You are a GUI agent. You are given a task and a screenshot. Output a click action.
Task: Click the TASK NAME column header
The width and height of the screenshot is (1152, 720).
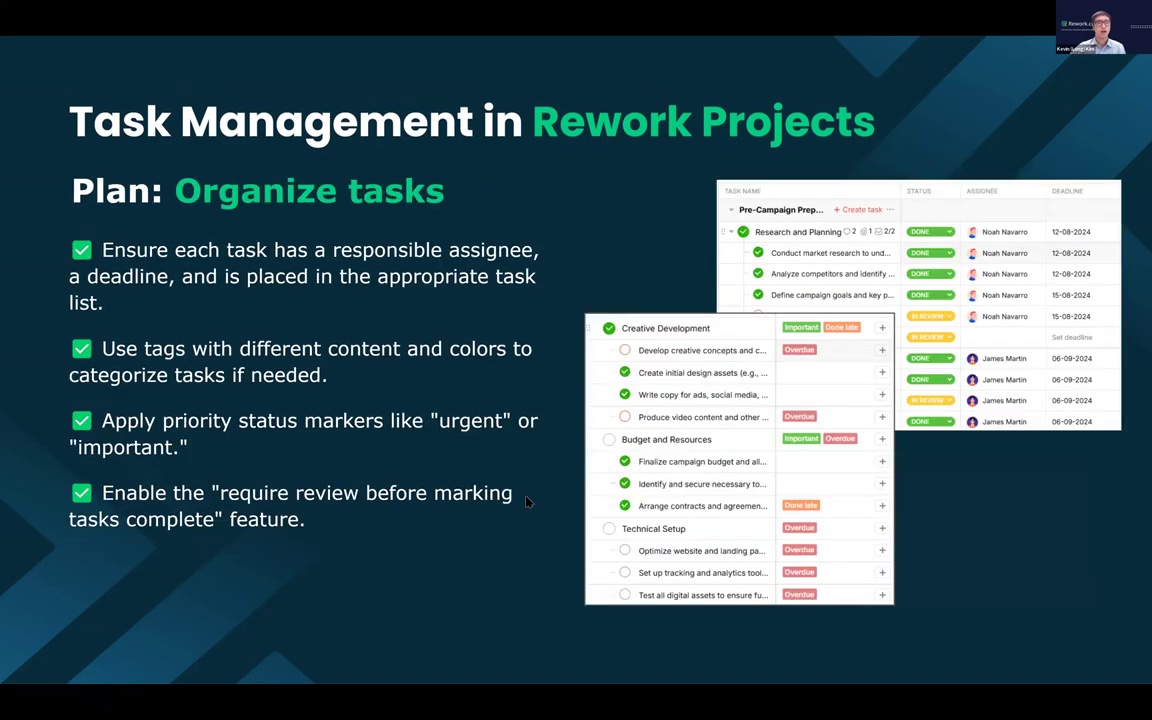click(742, 191)
